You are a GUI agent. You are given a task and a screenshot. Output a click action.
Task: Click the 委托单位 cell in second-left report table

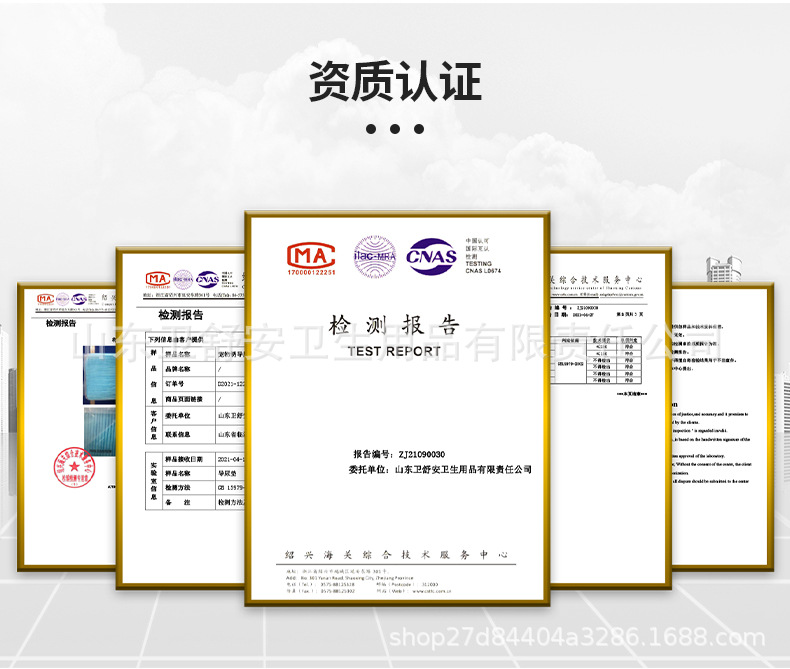coord(189,416)
